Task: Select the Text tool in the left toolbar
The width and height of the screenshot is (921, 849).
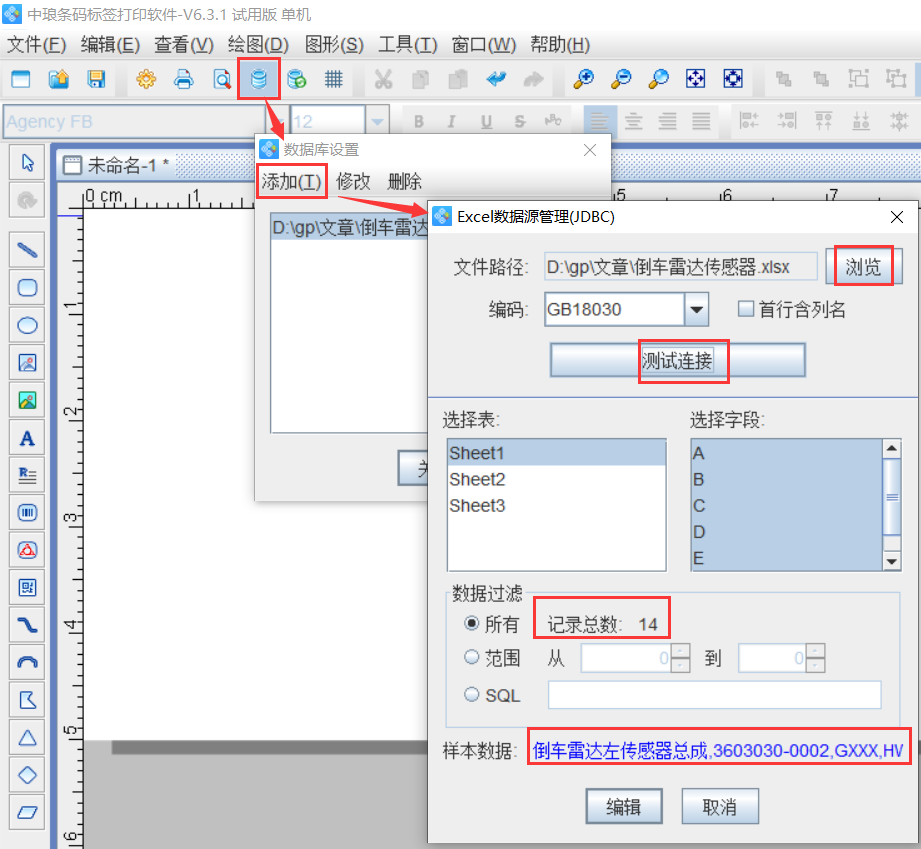Action: (x=26, y=437)
